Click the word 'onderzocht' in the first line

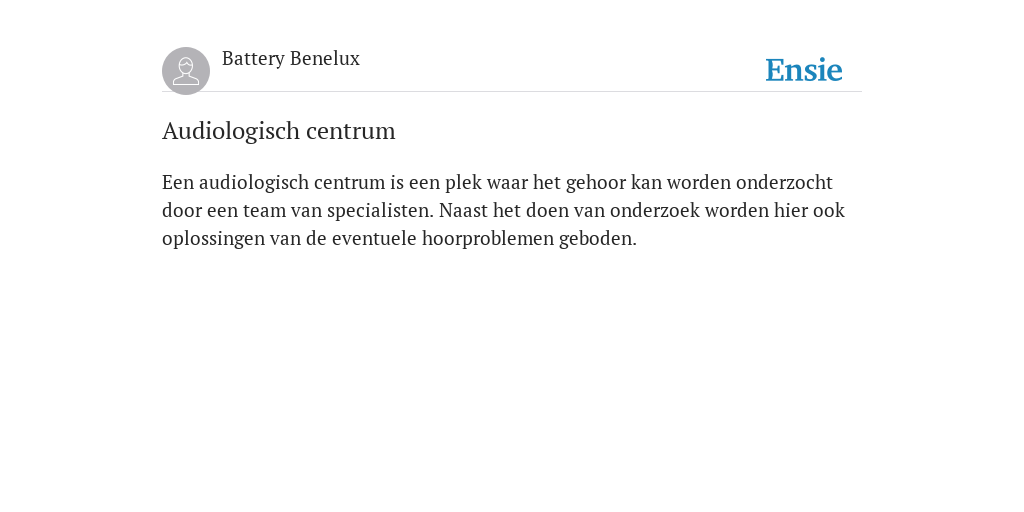coord(784,182)
